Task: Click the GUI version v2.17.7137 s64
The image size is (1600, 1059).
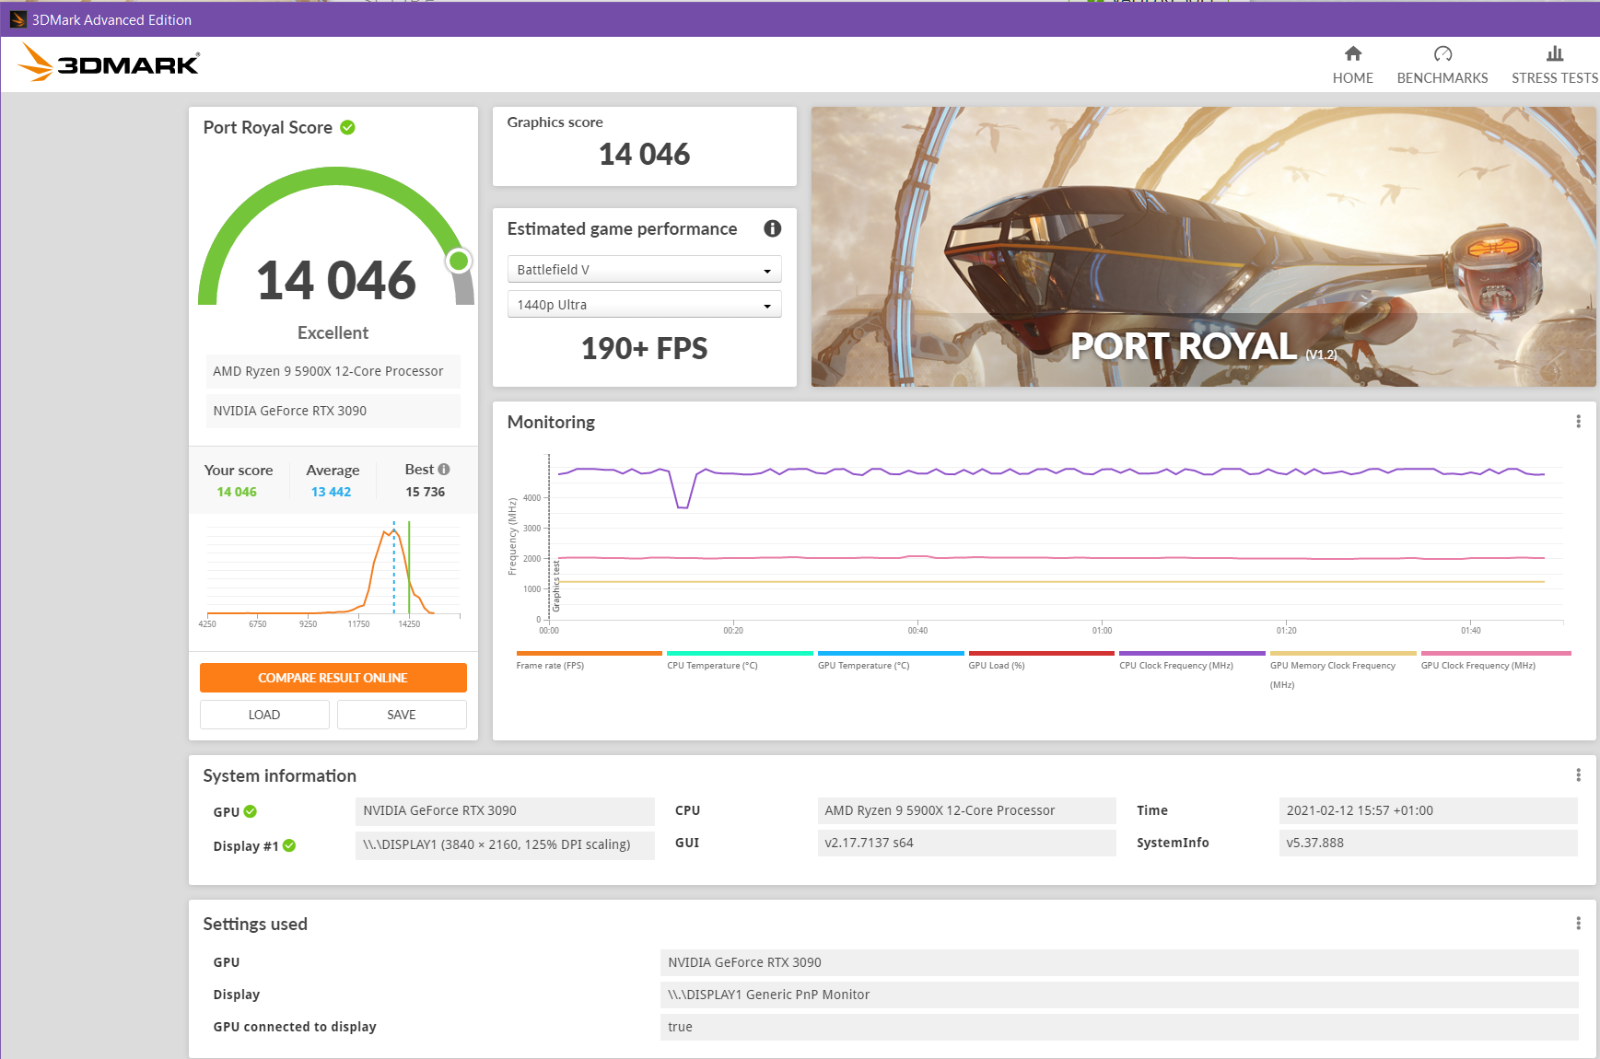Action: coord(966,843)
